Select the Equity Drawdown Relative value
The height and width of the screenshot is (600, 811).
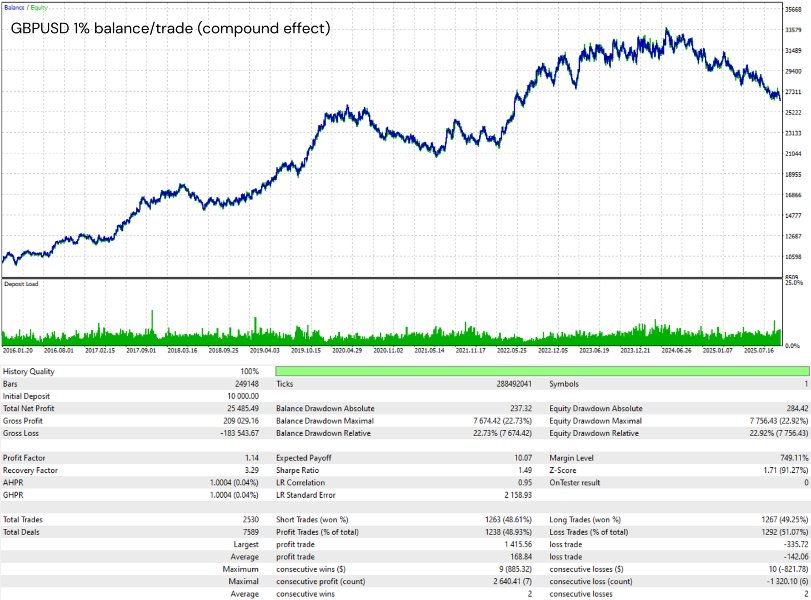pos(778,433)
